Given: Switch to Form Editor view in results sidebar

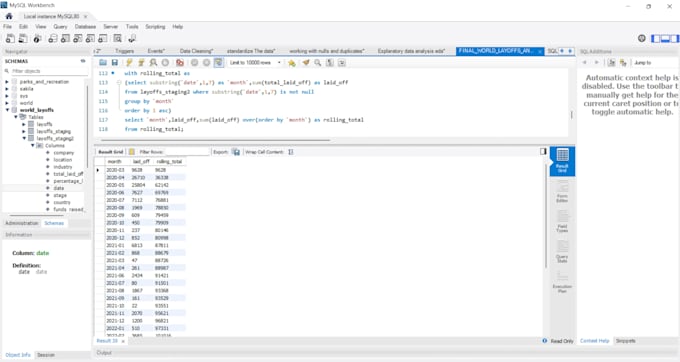Looking at the screenshot, I should (x=562, y=191).
